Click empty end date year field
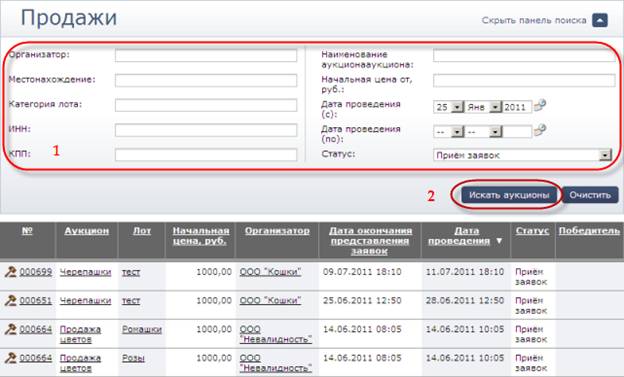This screenshot has width=624, height=377. (517, 132)
